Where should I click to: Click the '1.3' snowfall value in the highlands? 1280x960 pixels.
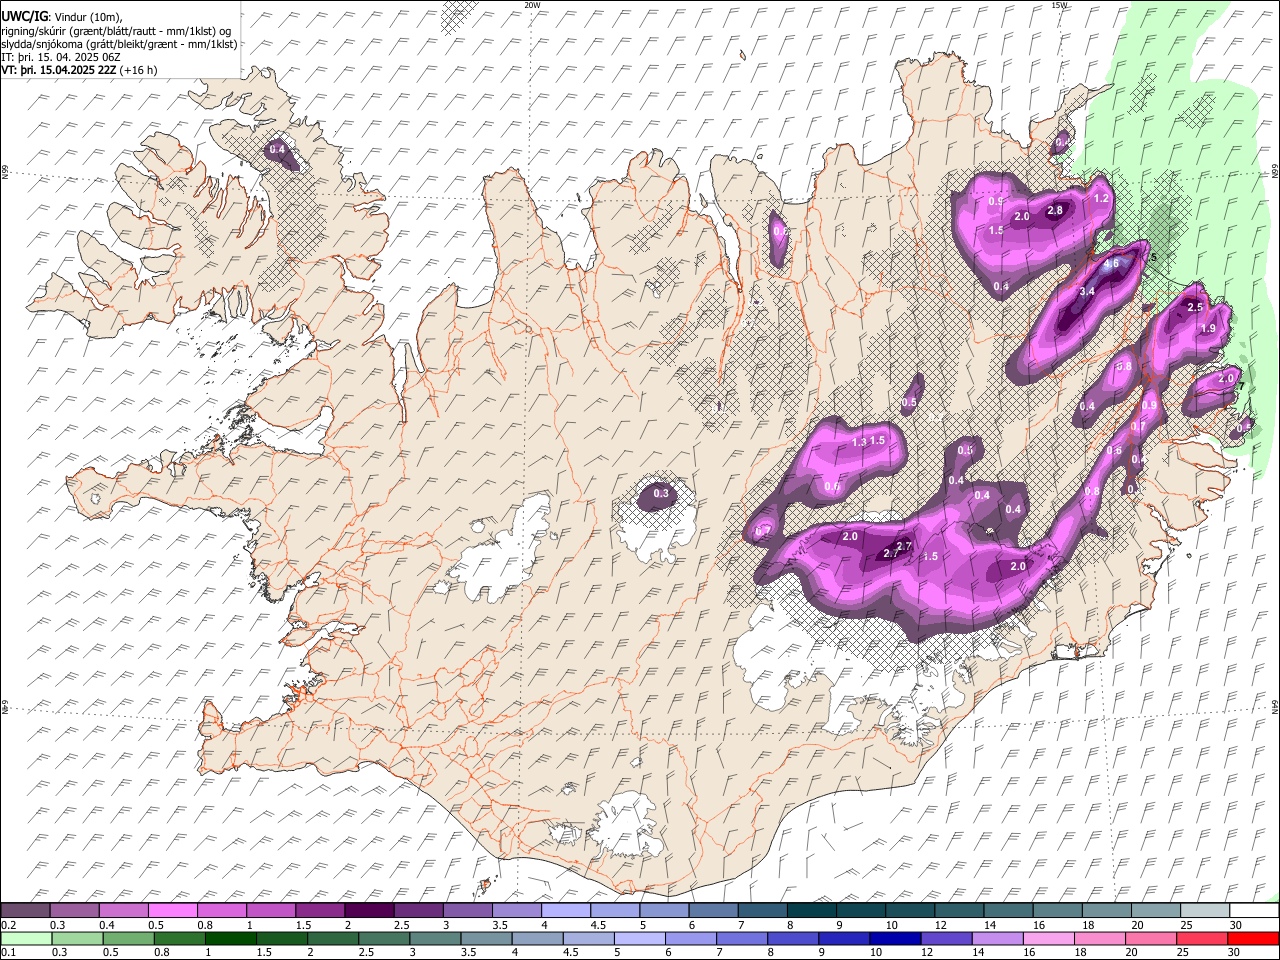pyautogui.click(x=859, y=442)
